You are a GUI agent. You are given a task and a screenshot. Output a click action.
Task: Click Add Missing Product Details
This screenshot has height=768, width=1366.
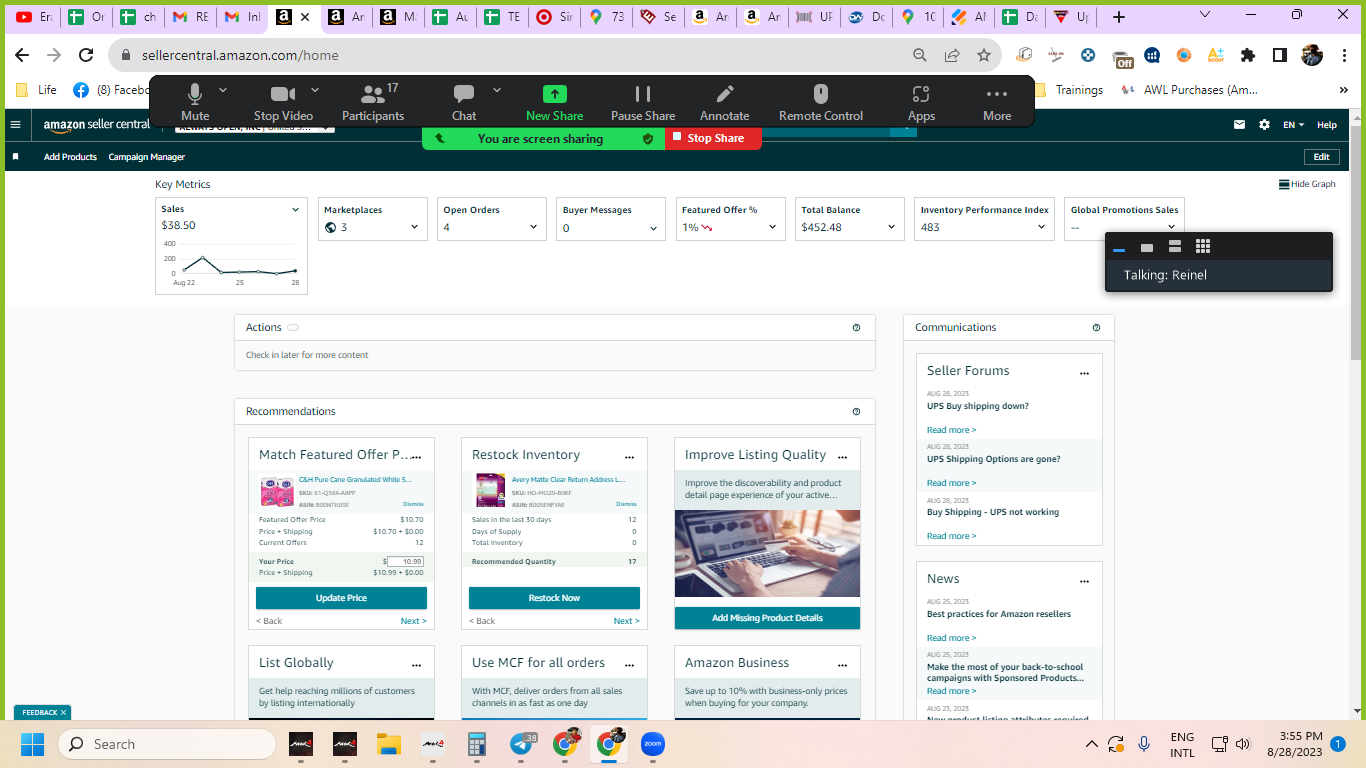767,618
